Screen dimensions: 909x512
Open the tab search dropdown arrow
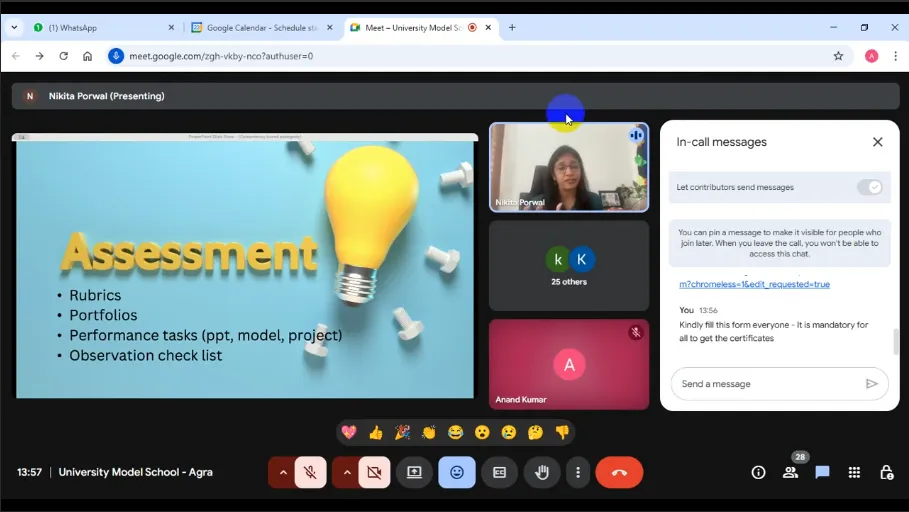pos(14,28)
